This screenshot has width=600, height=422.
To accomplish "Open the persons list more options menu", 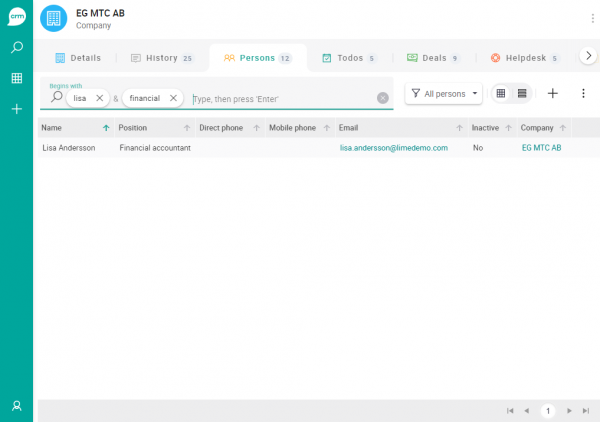I will click(583, 93).
